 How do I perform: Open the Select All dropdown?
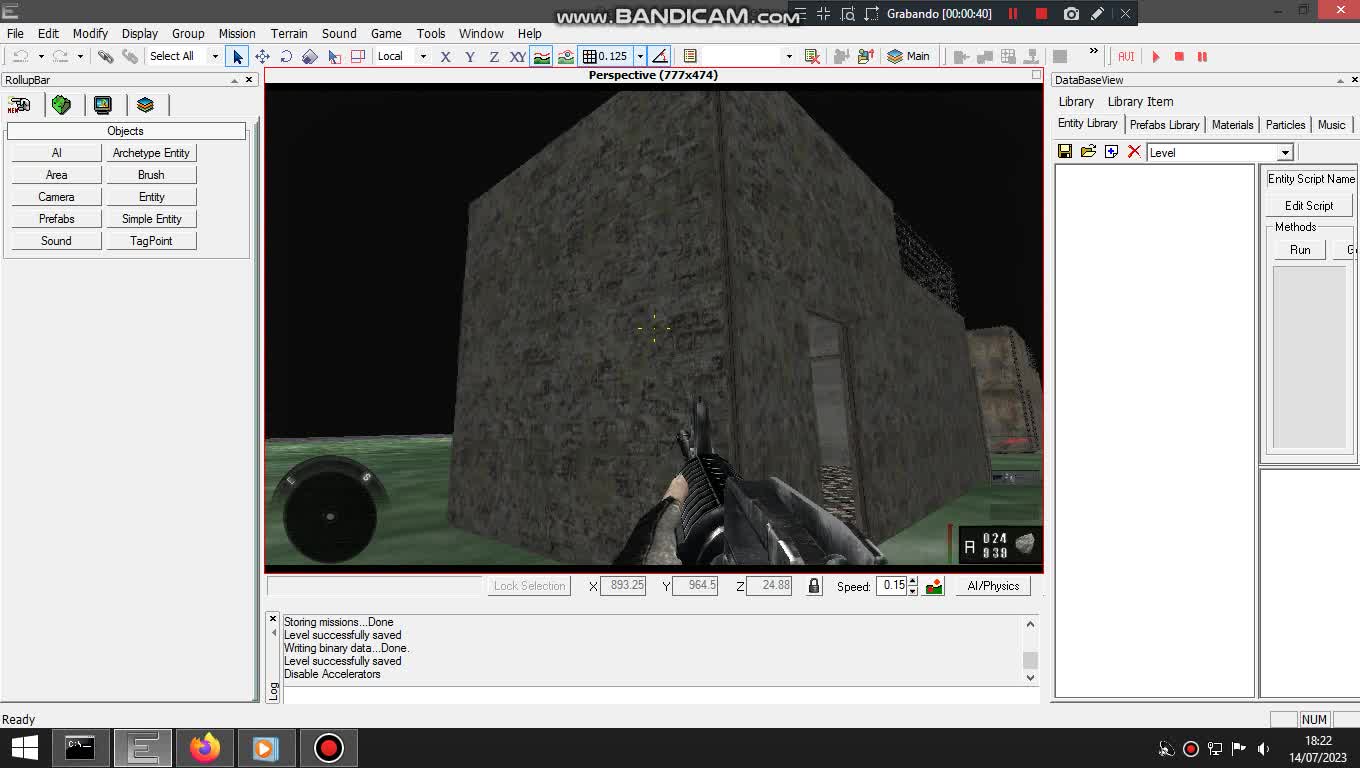coord(214,56)
